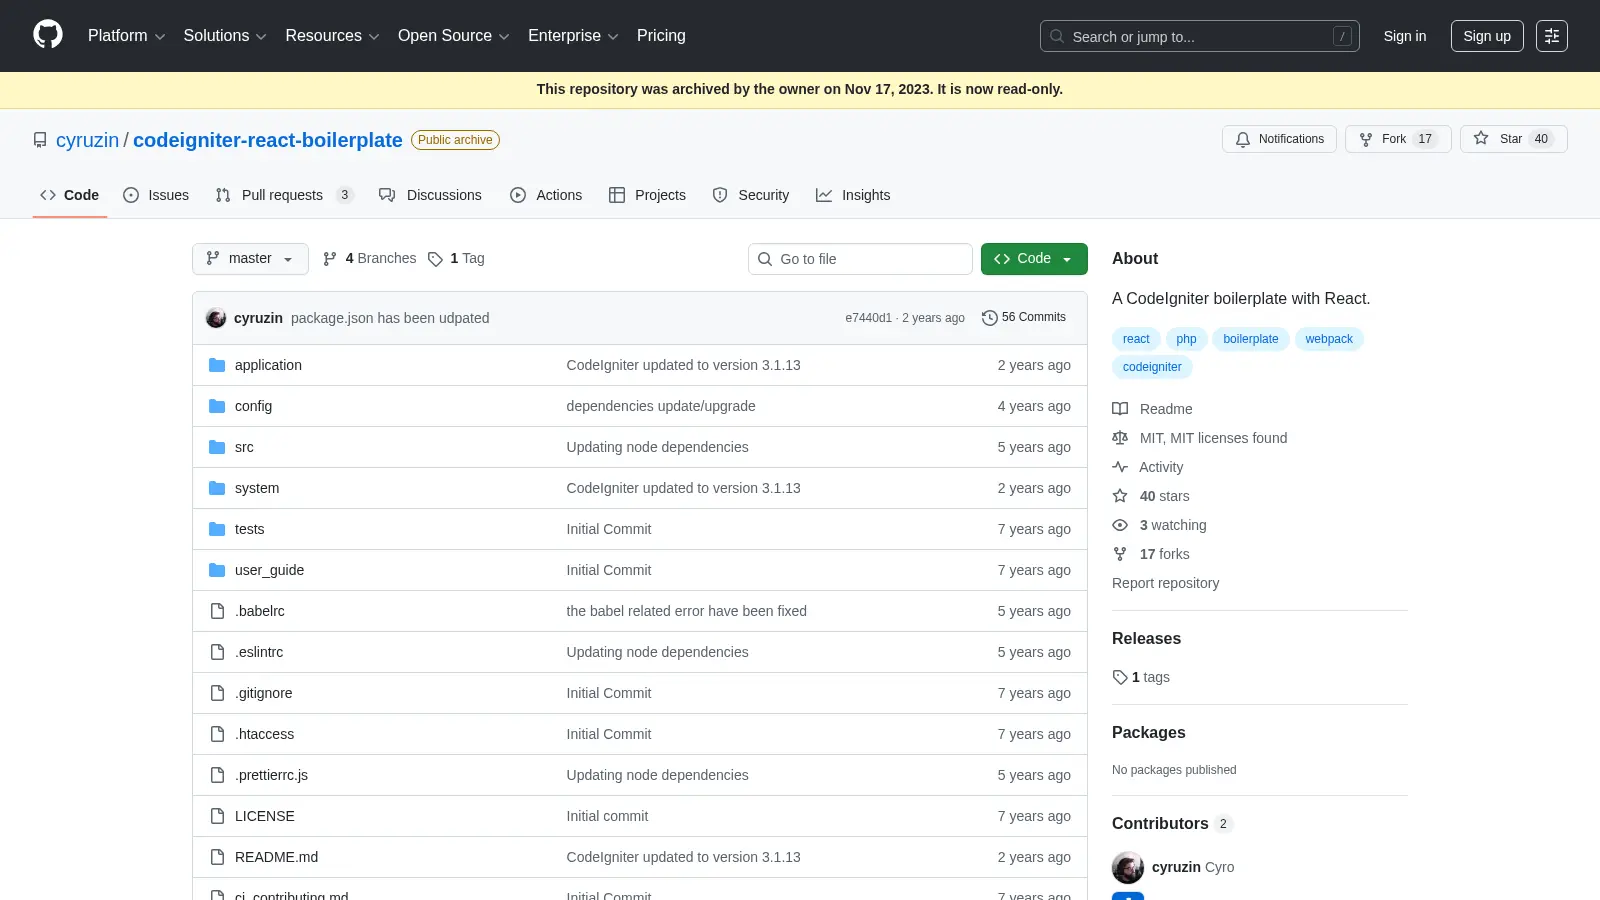This screenshot has width=1600, height=900.
Task: Click the file icon next to .eslintrc
Action: [217, 652]
